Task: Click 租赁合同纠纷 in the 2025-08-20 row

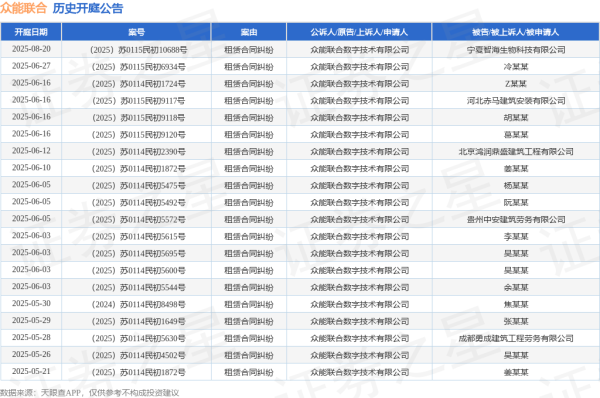Action: coord(249,50)
